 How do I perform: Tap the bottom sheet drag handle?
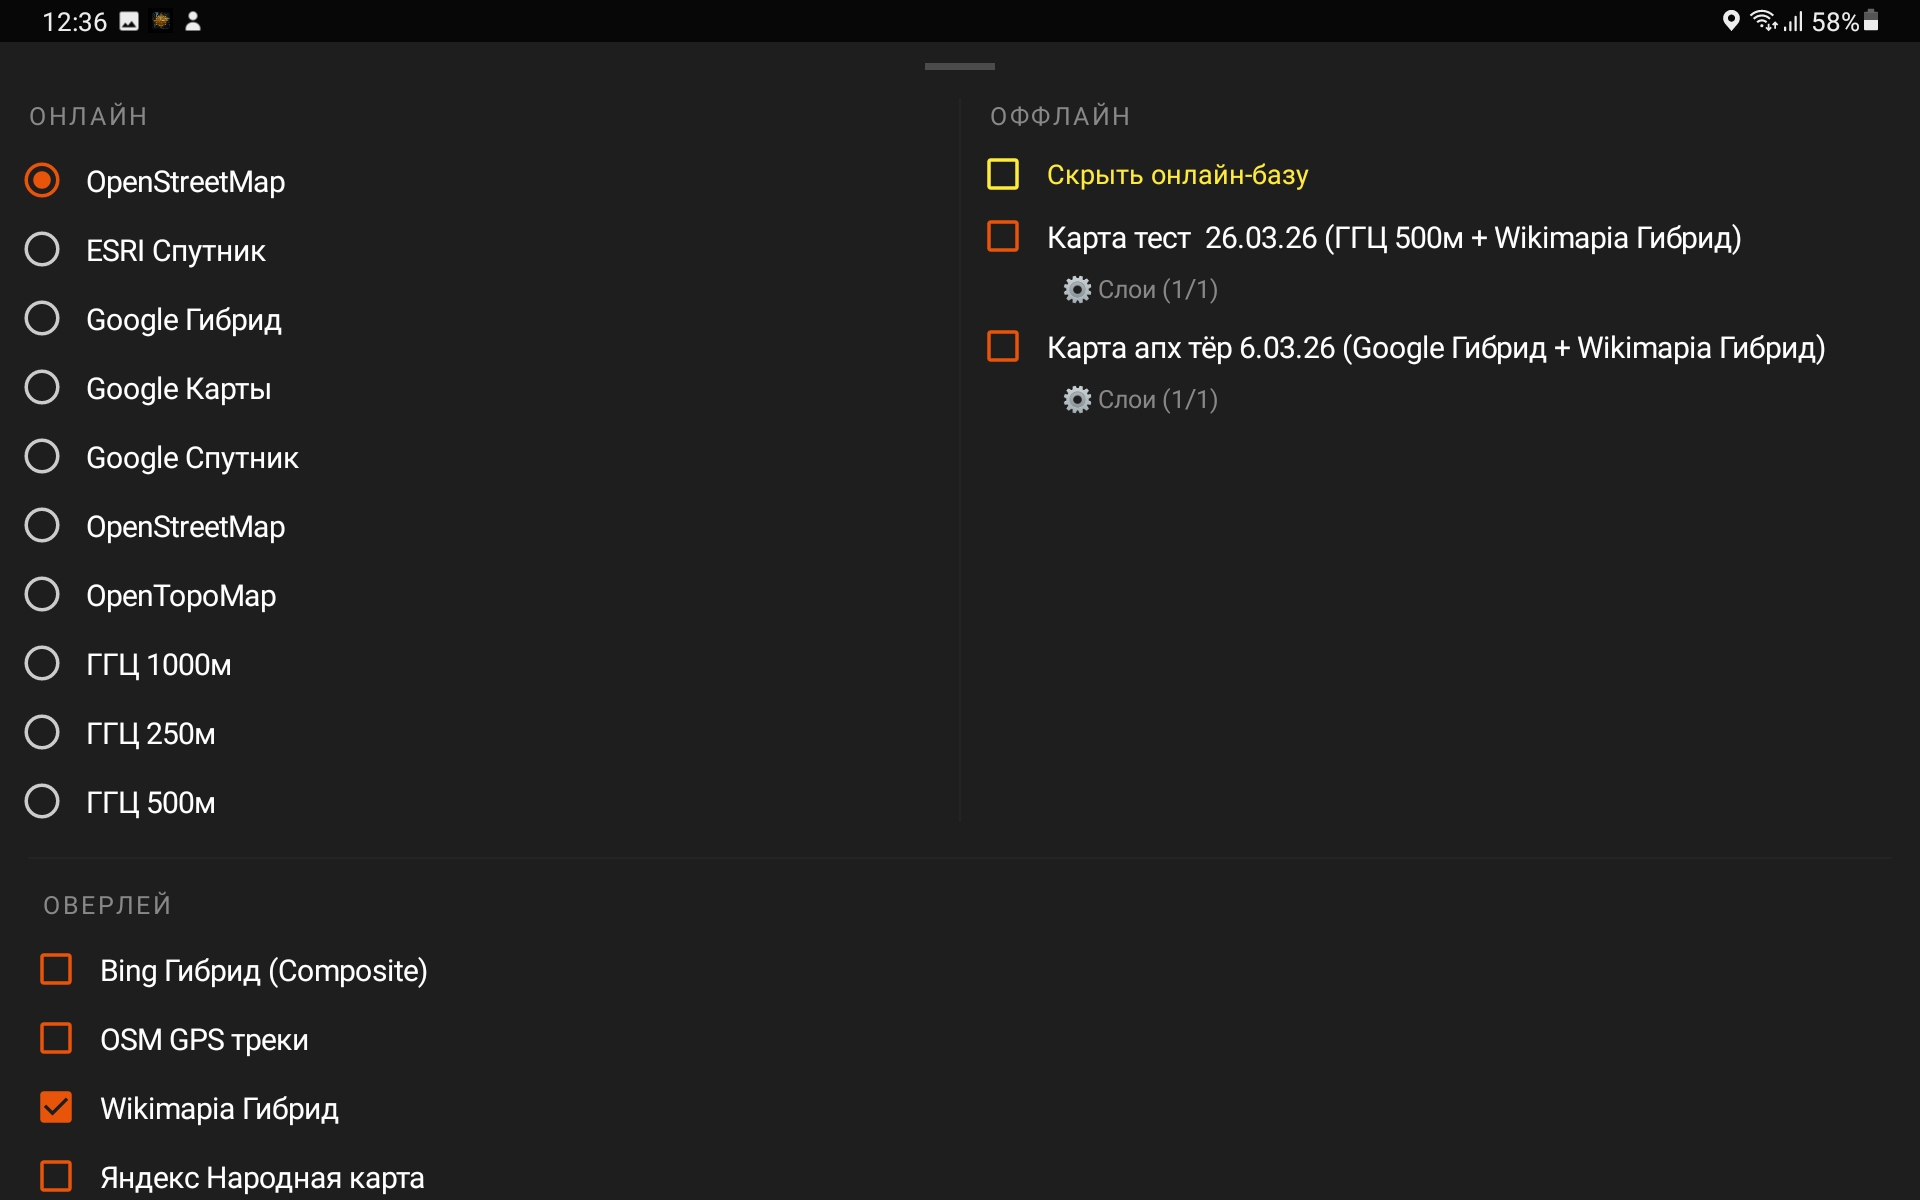959,66
